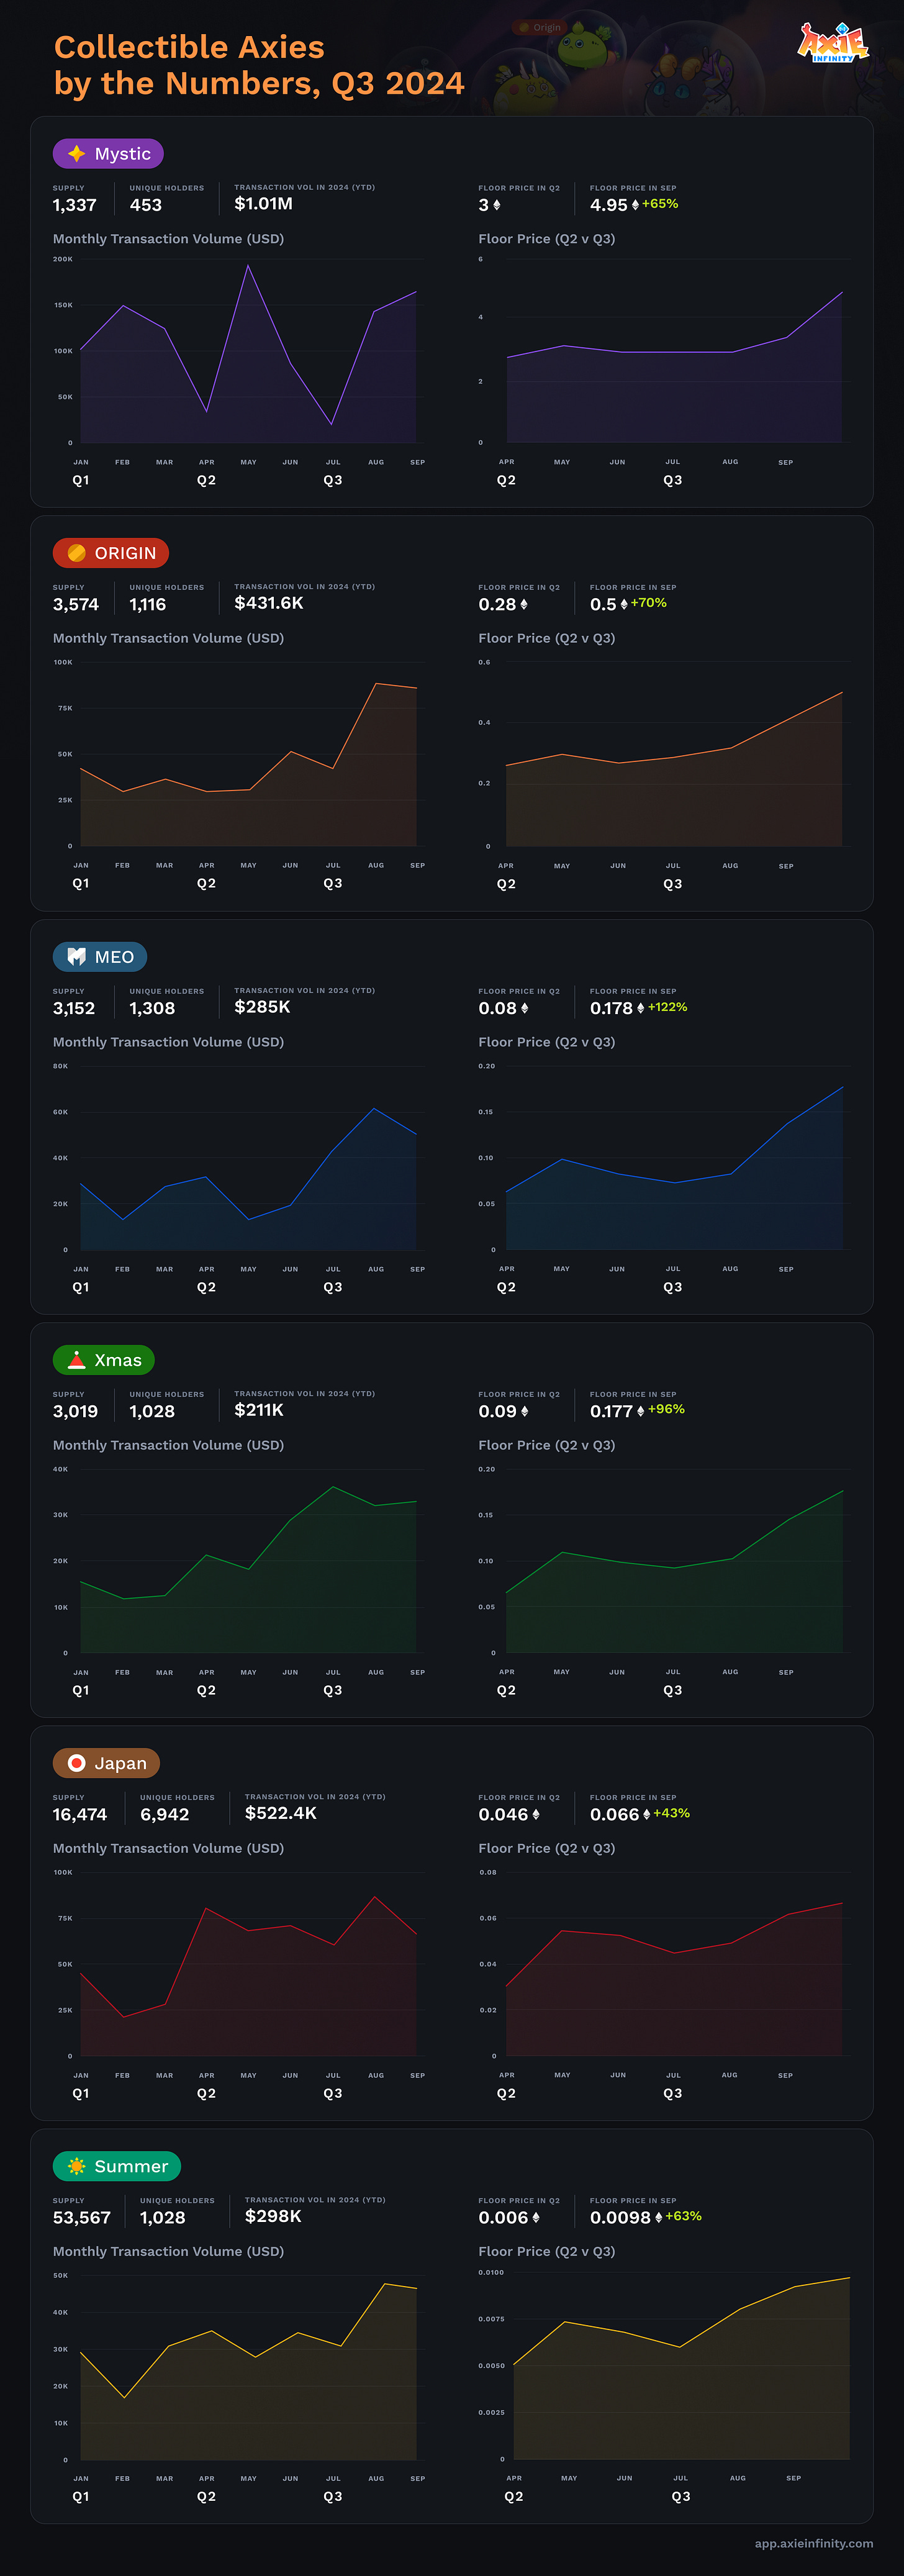This screenshot has height=2576, width=904.
Task: Click MEO unique holders value 1,308
Action: (152, 1008)
